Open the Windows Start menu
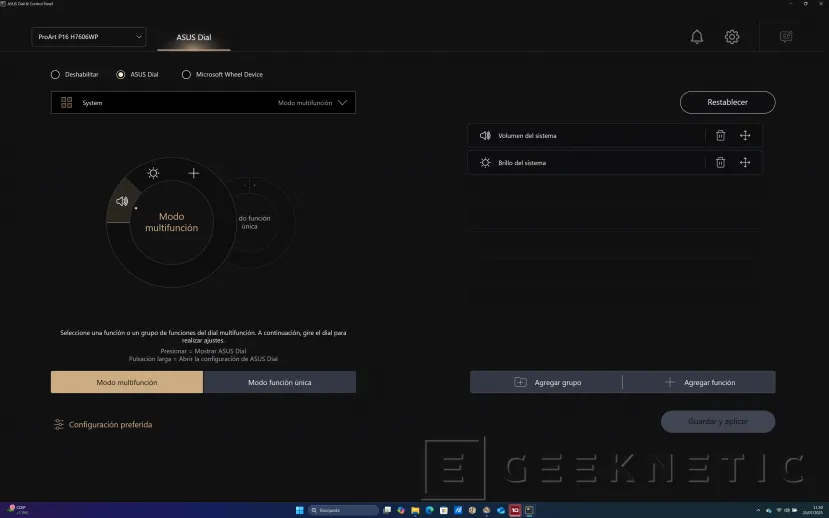 [x=300, y=510]
